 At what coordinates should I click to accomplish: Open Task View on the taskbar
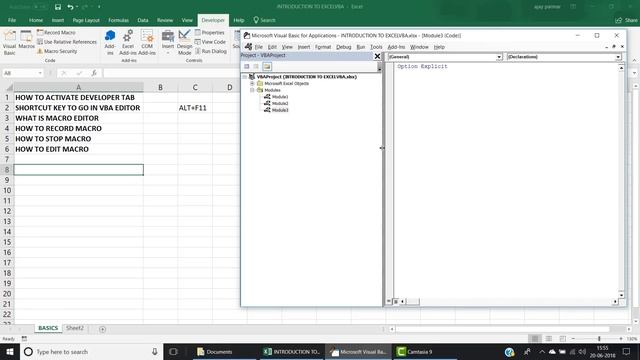point(173,352)
